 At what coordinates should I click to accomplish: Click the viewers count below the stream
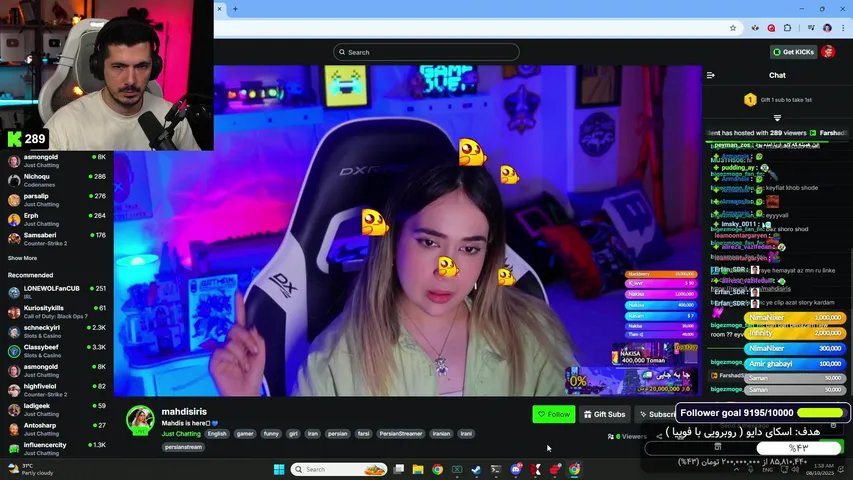point(627,436)
